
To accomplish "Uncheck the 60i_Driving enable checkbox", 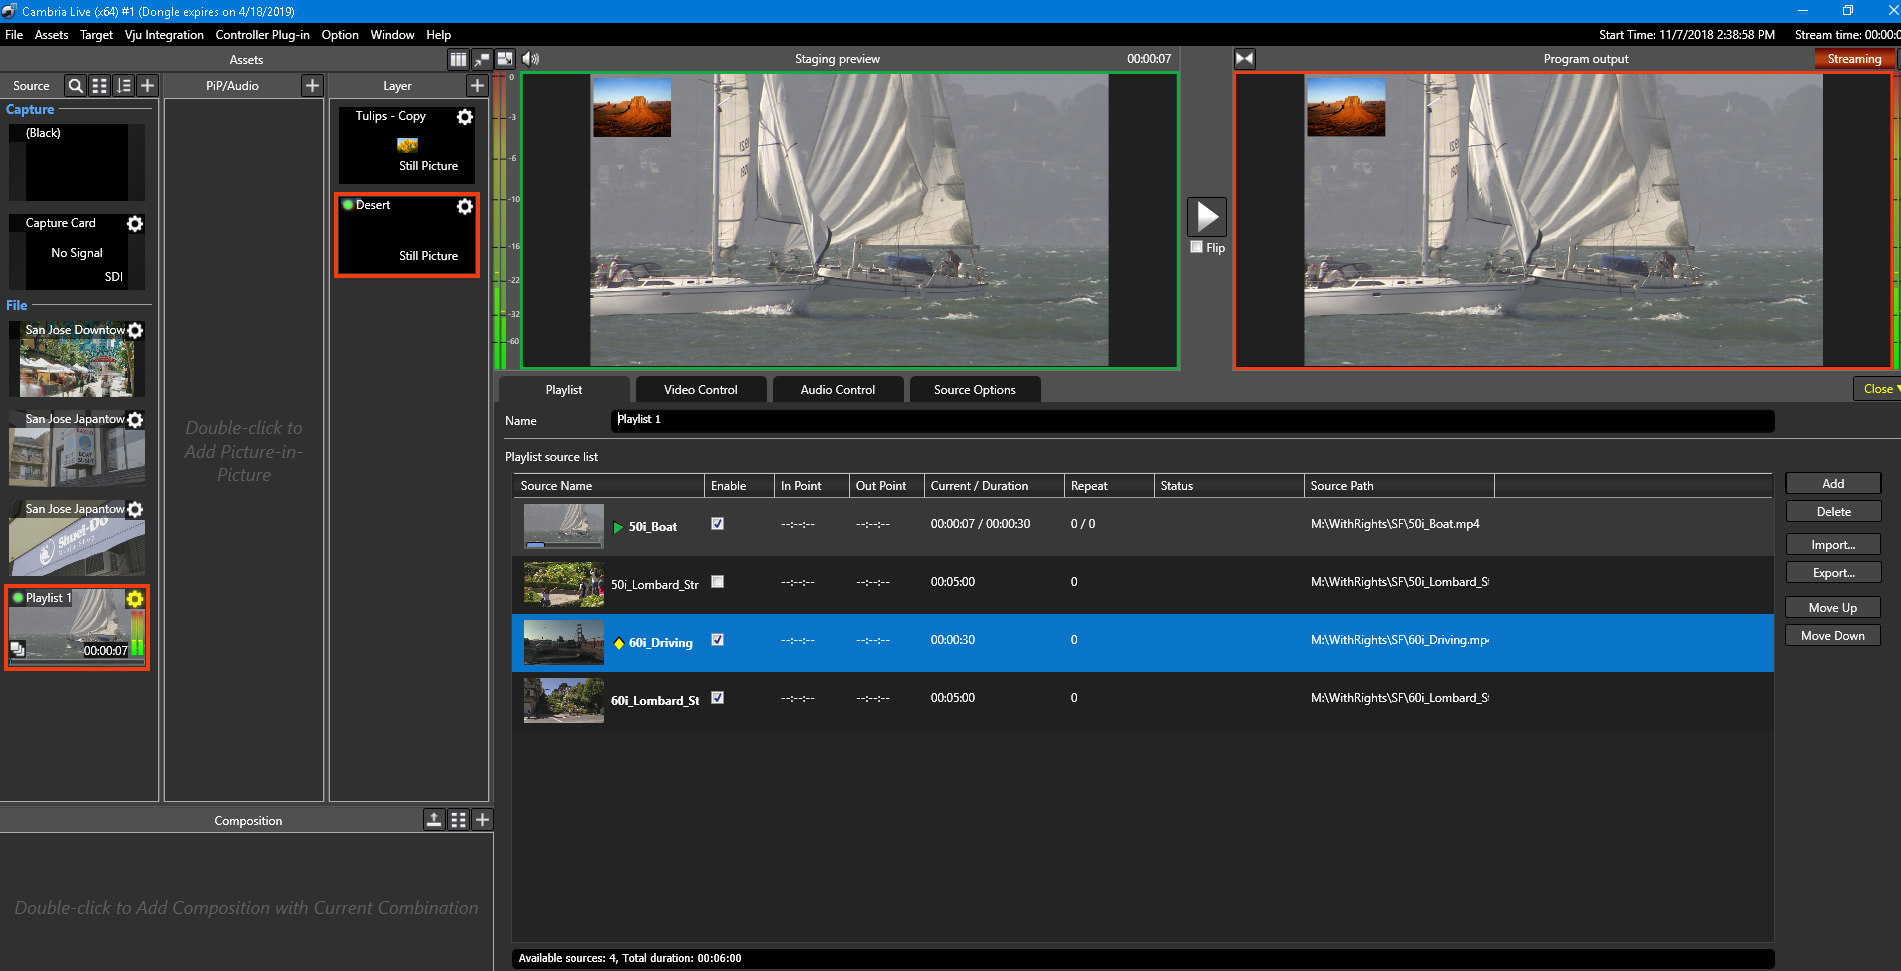I will coord(717,640).
